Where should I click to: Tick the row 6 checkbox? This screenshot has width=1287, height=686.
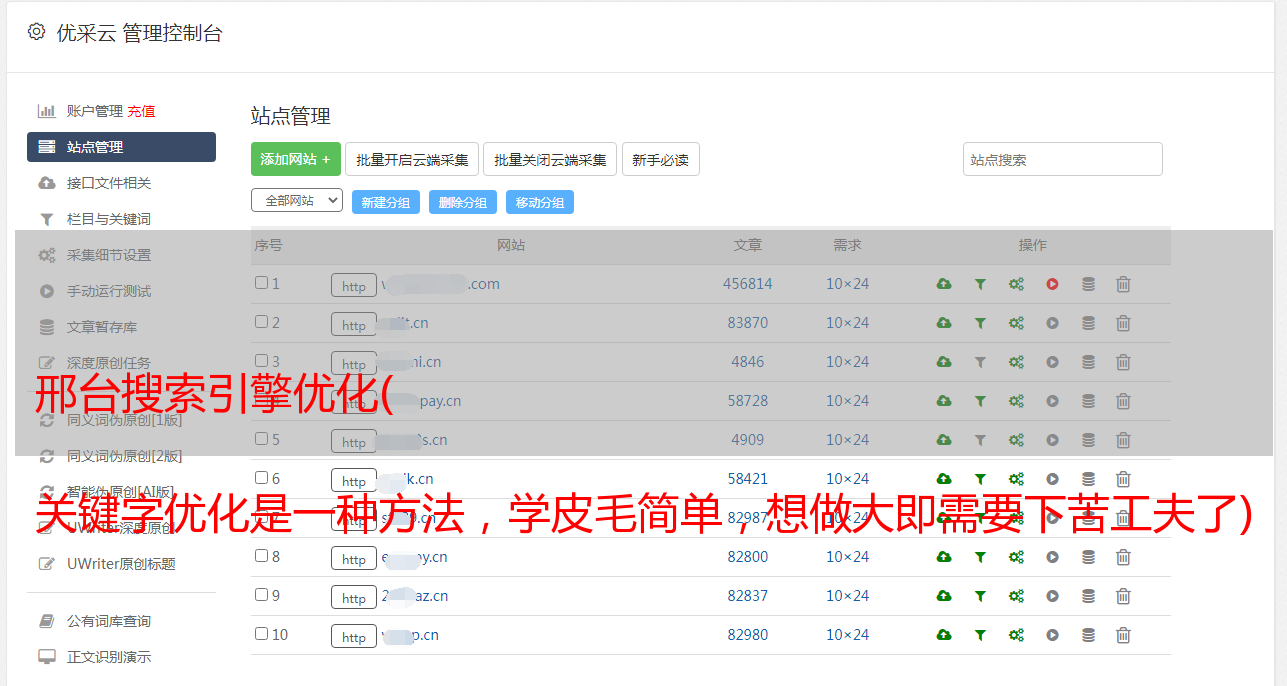[261, 478]
